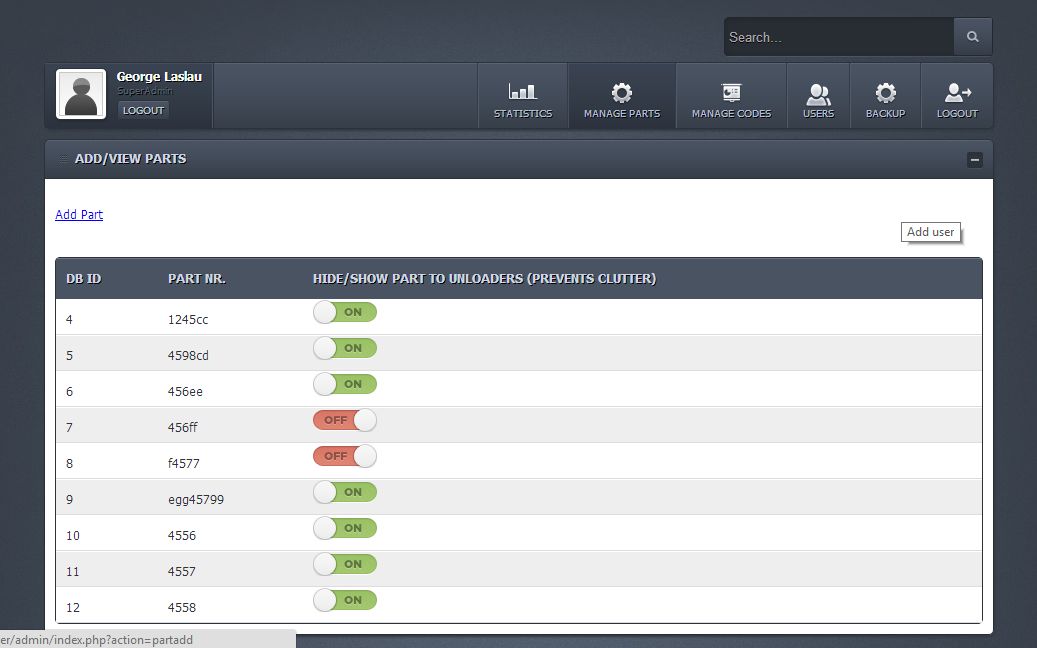Screen dimensions: 1037x648
Task: Click into the Search input field
Action: click(x=838, y=37)
